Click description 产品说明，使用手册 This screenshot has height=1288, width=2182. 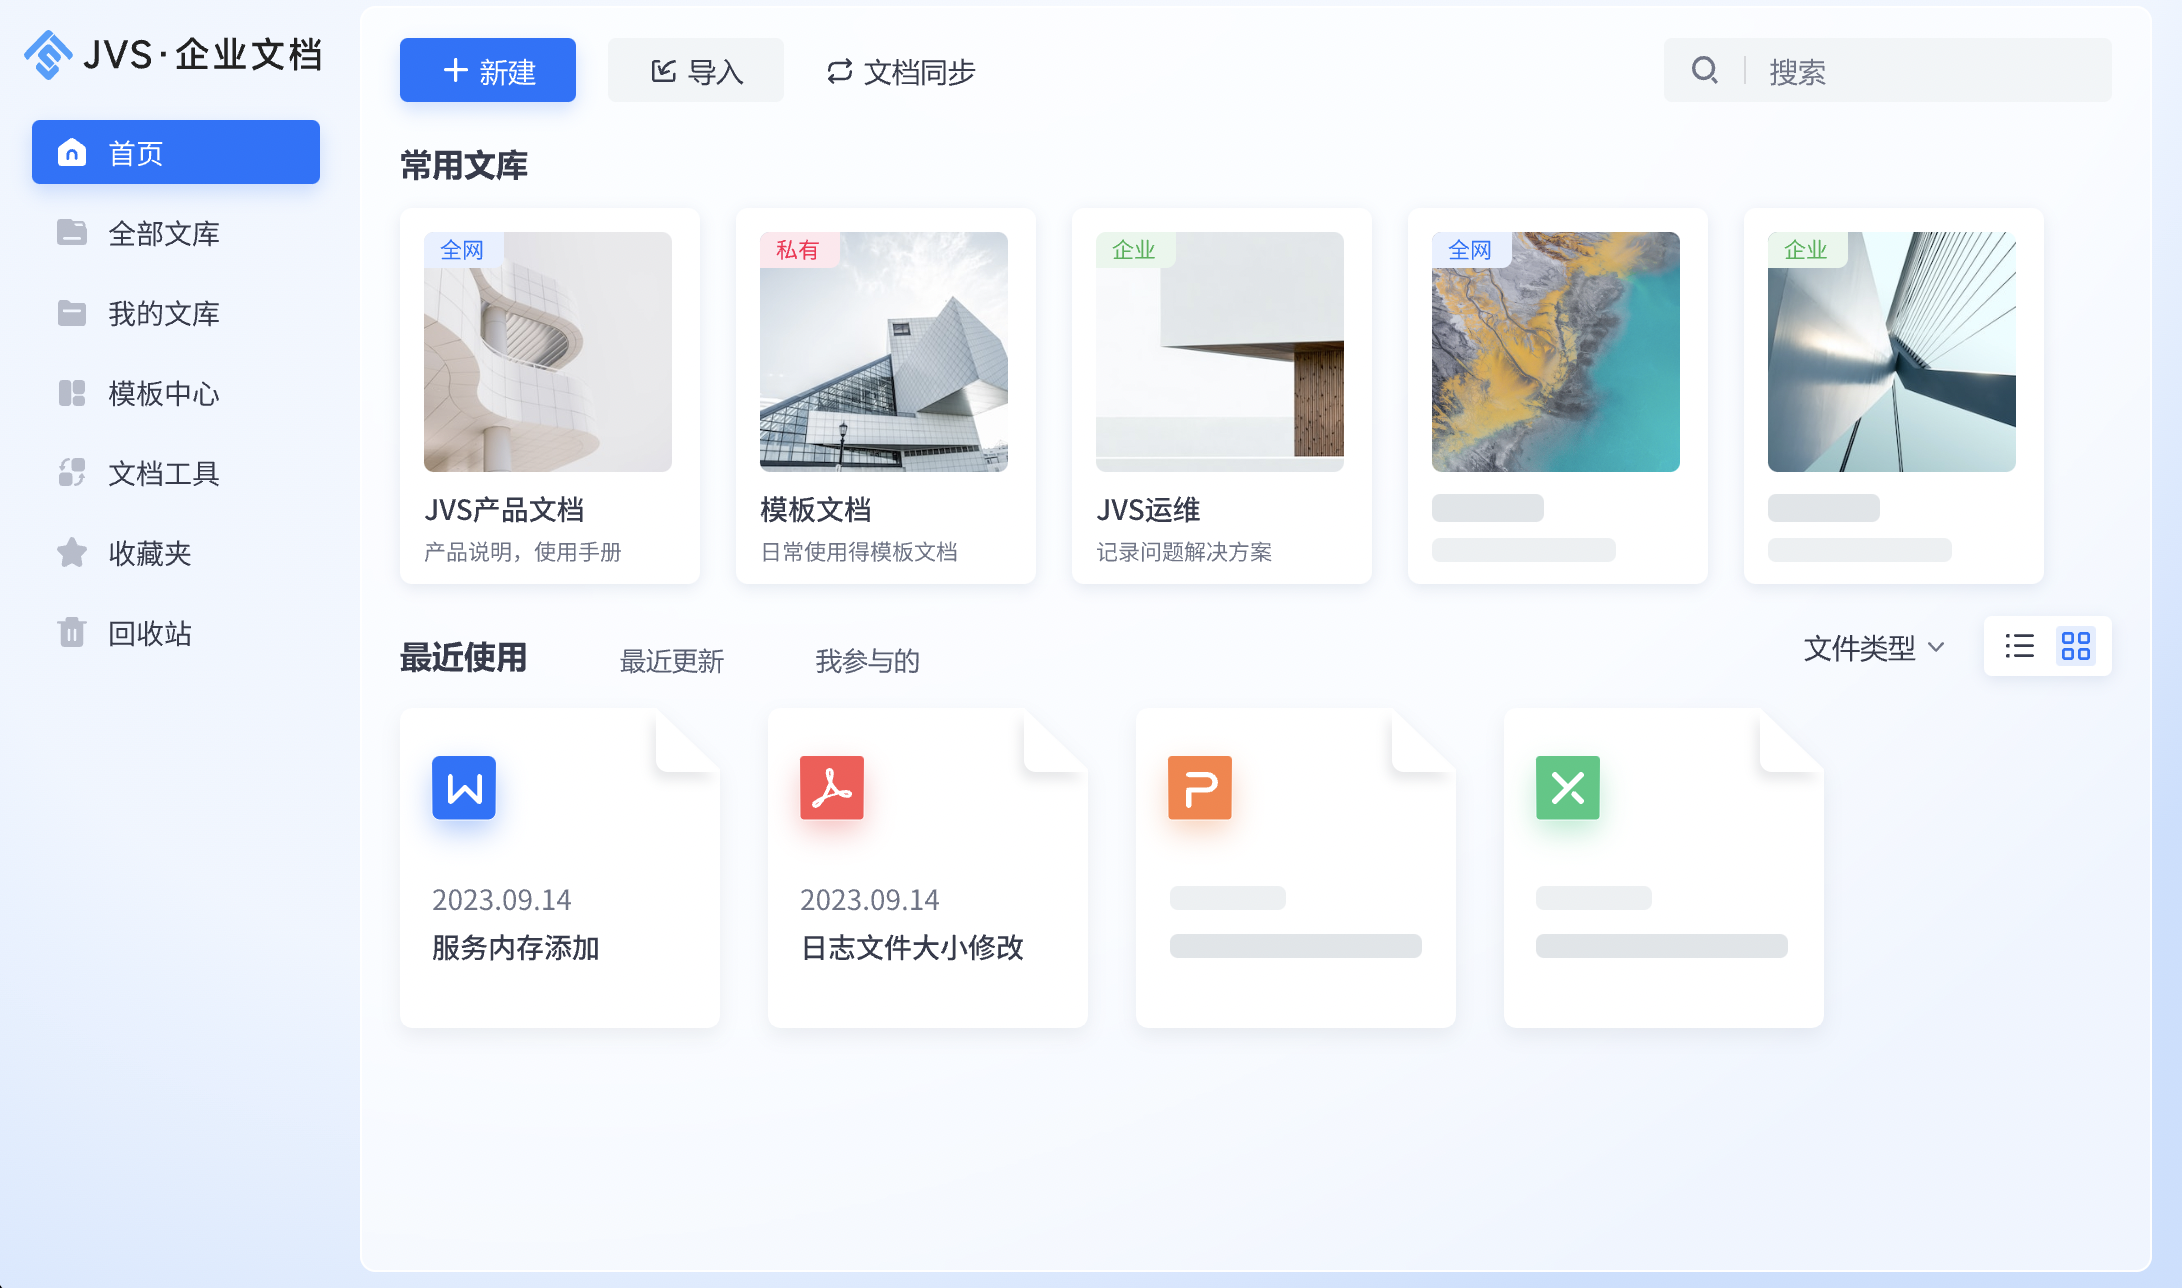coord(523,552)
